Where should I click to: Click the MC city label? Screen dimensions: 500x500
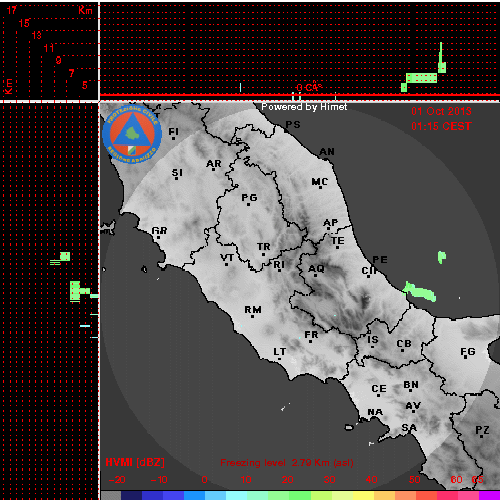(320, 182)
